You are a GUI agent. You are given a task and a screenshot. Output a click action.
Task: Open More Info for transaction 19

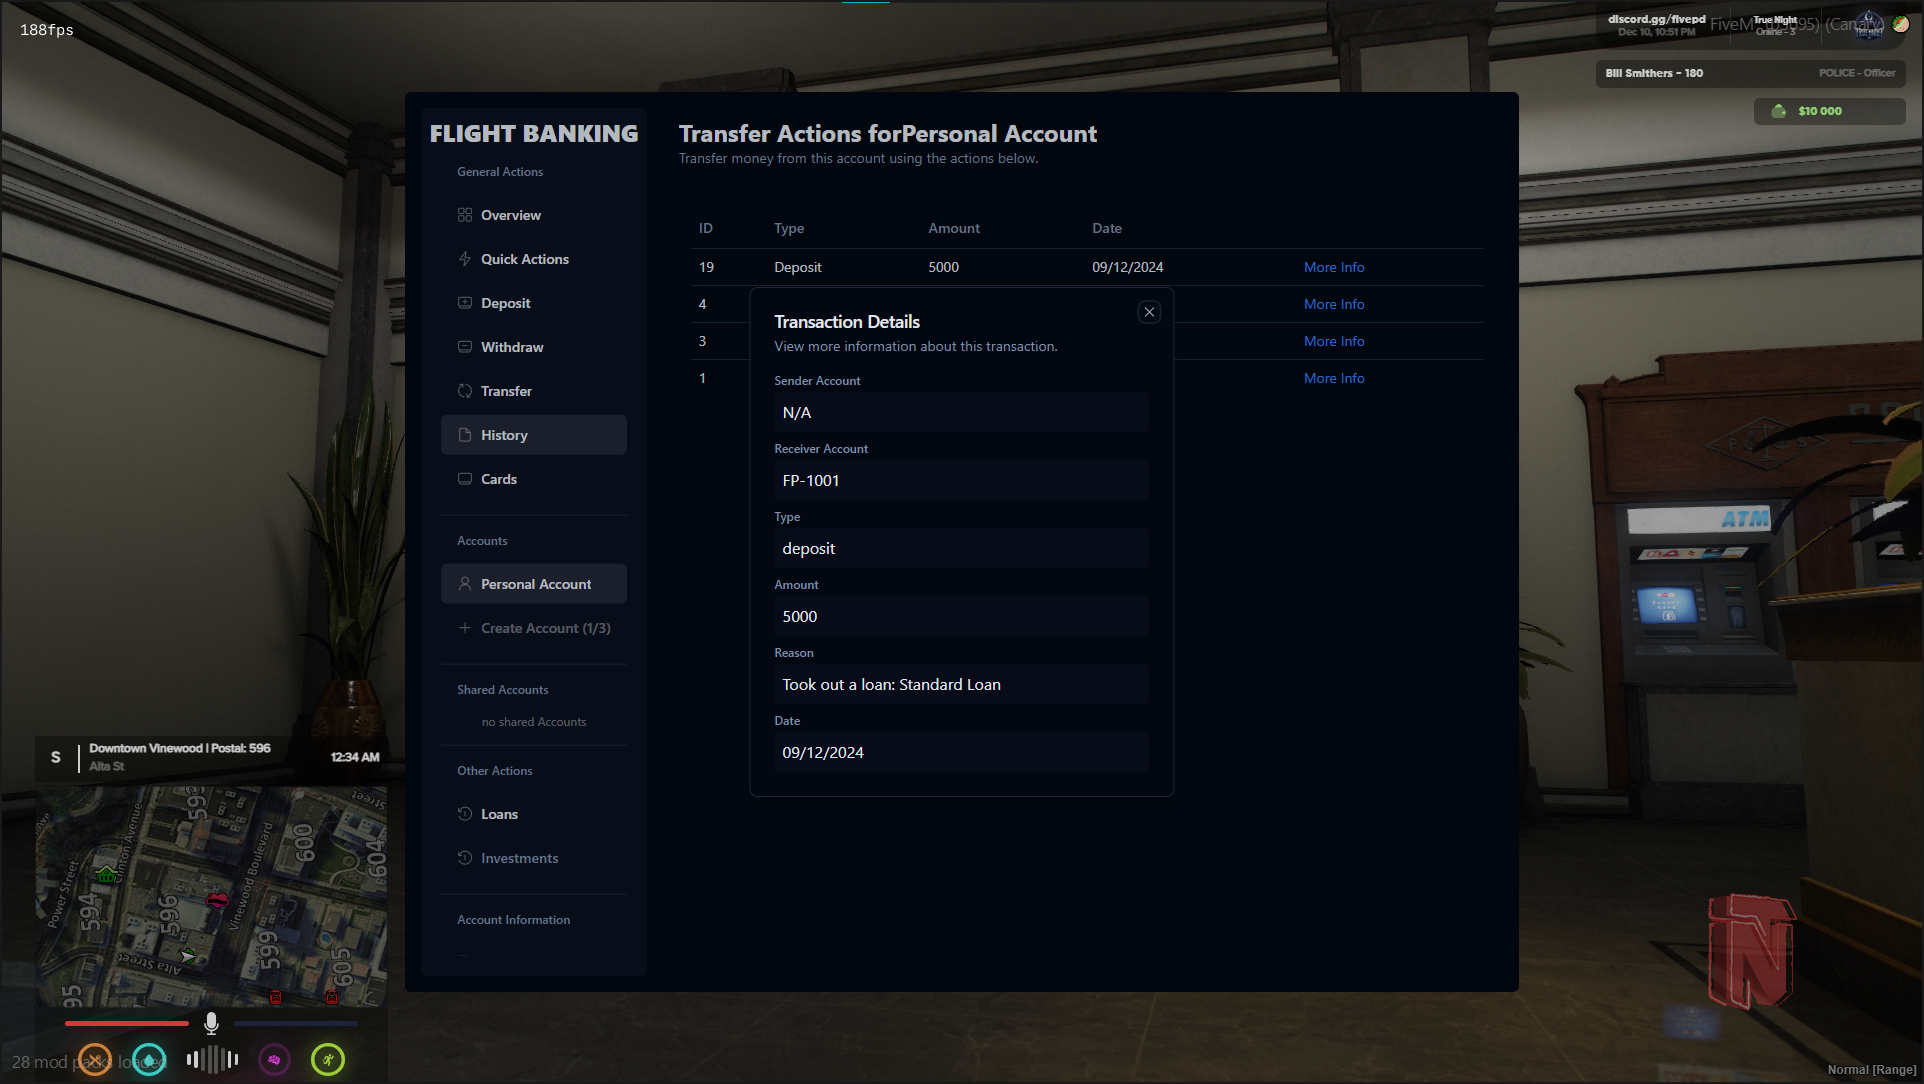[1333, 267]
